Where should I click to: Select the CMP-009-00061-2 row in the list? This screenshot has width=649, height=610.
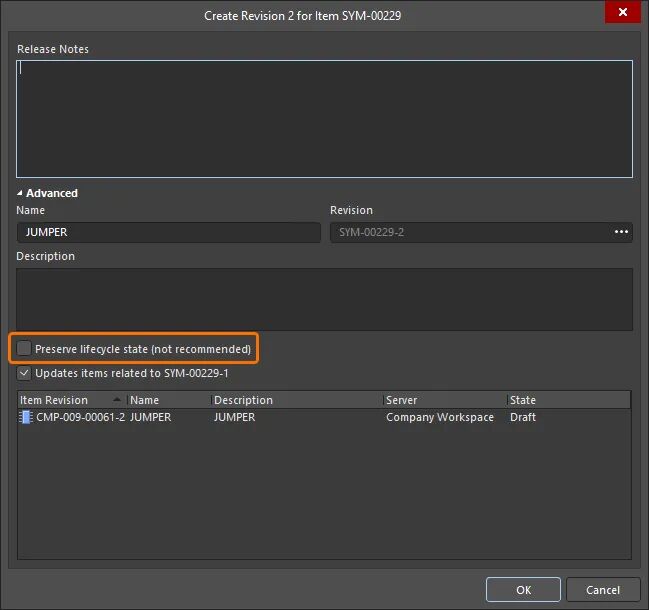(80, 417)
